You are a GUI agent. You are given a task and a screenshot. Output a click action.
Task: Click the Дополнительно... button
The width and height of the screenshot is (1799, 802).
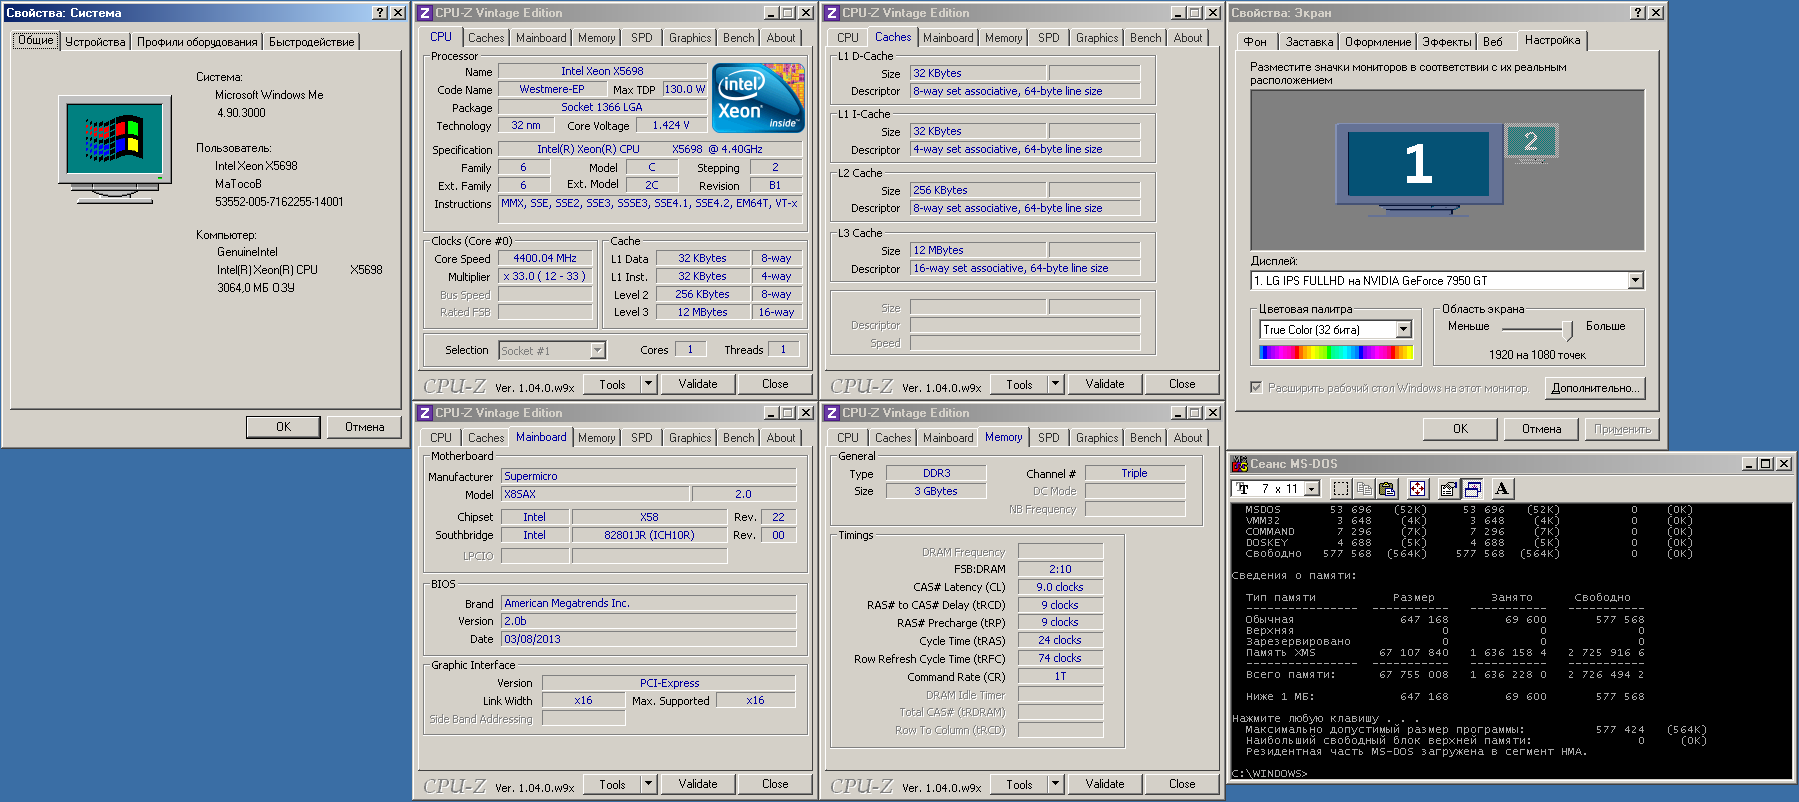coord(1594,388)
